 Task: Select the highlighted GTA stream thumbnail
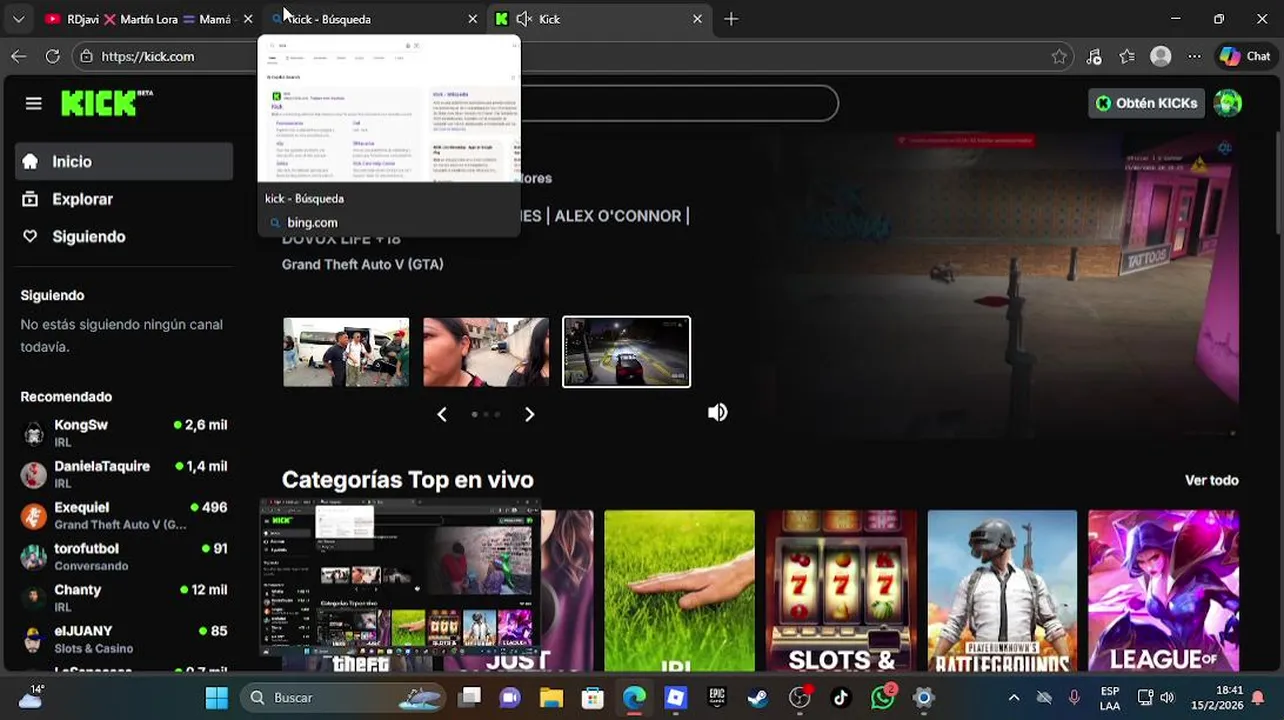coord(626,352)
